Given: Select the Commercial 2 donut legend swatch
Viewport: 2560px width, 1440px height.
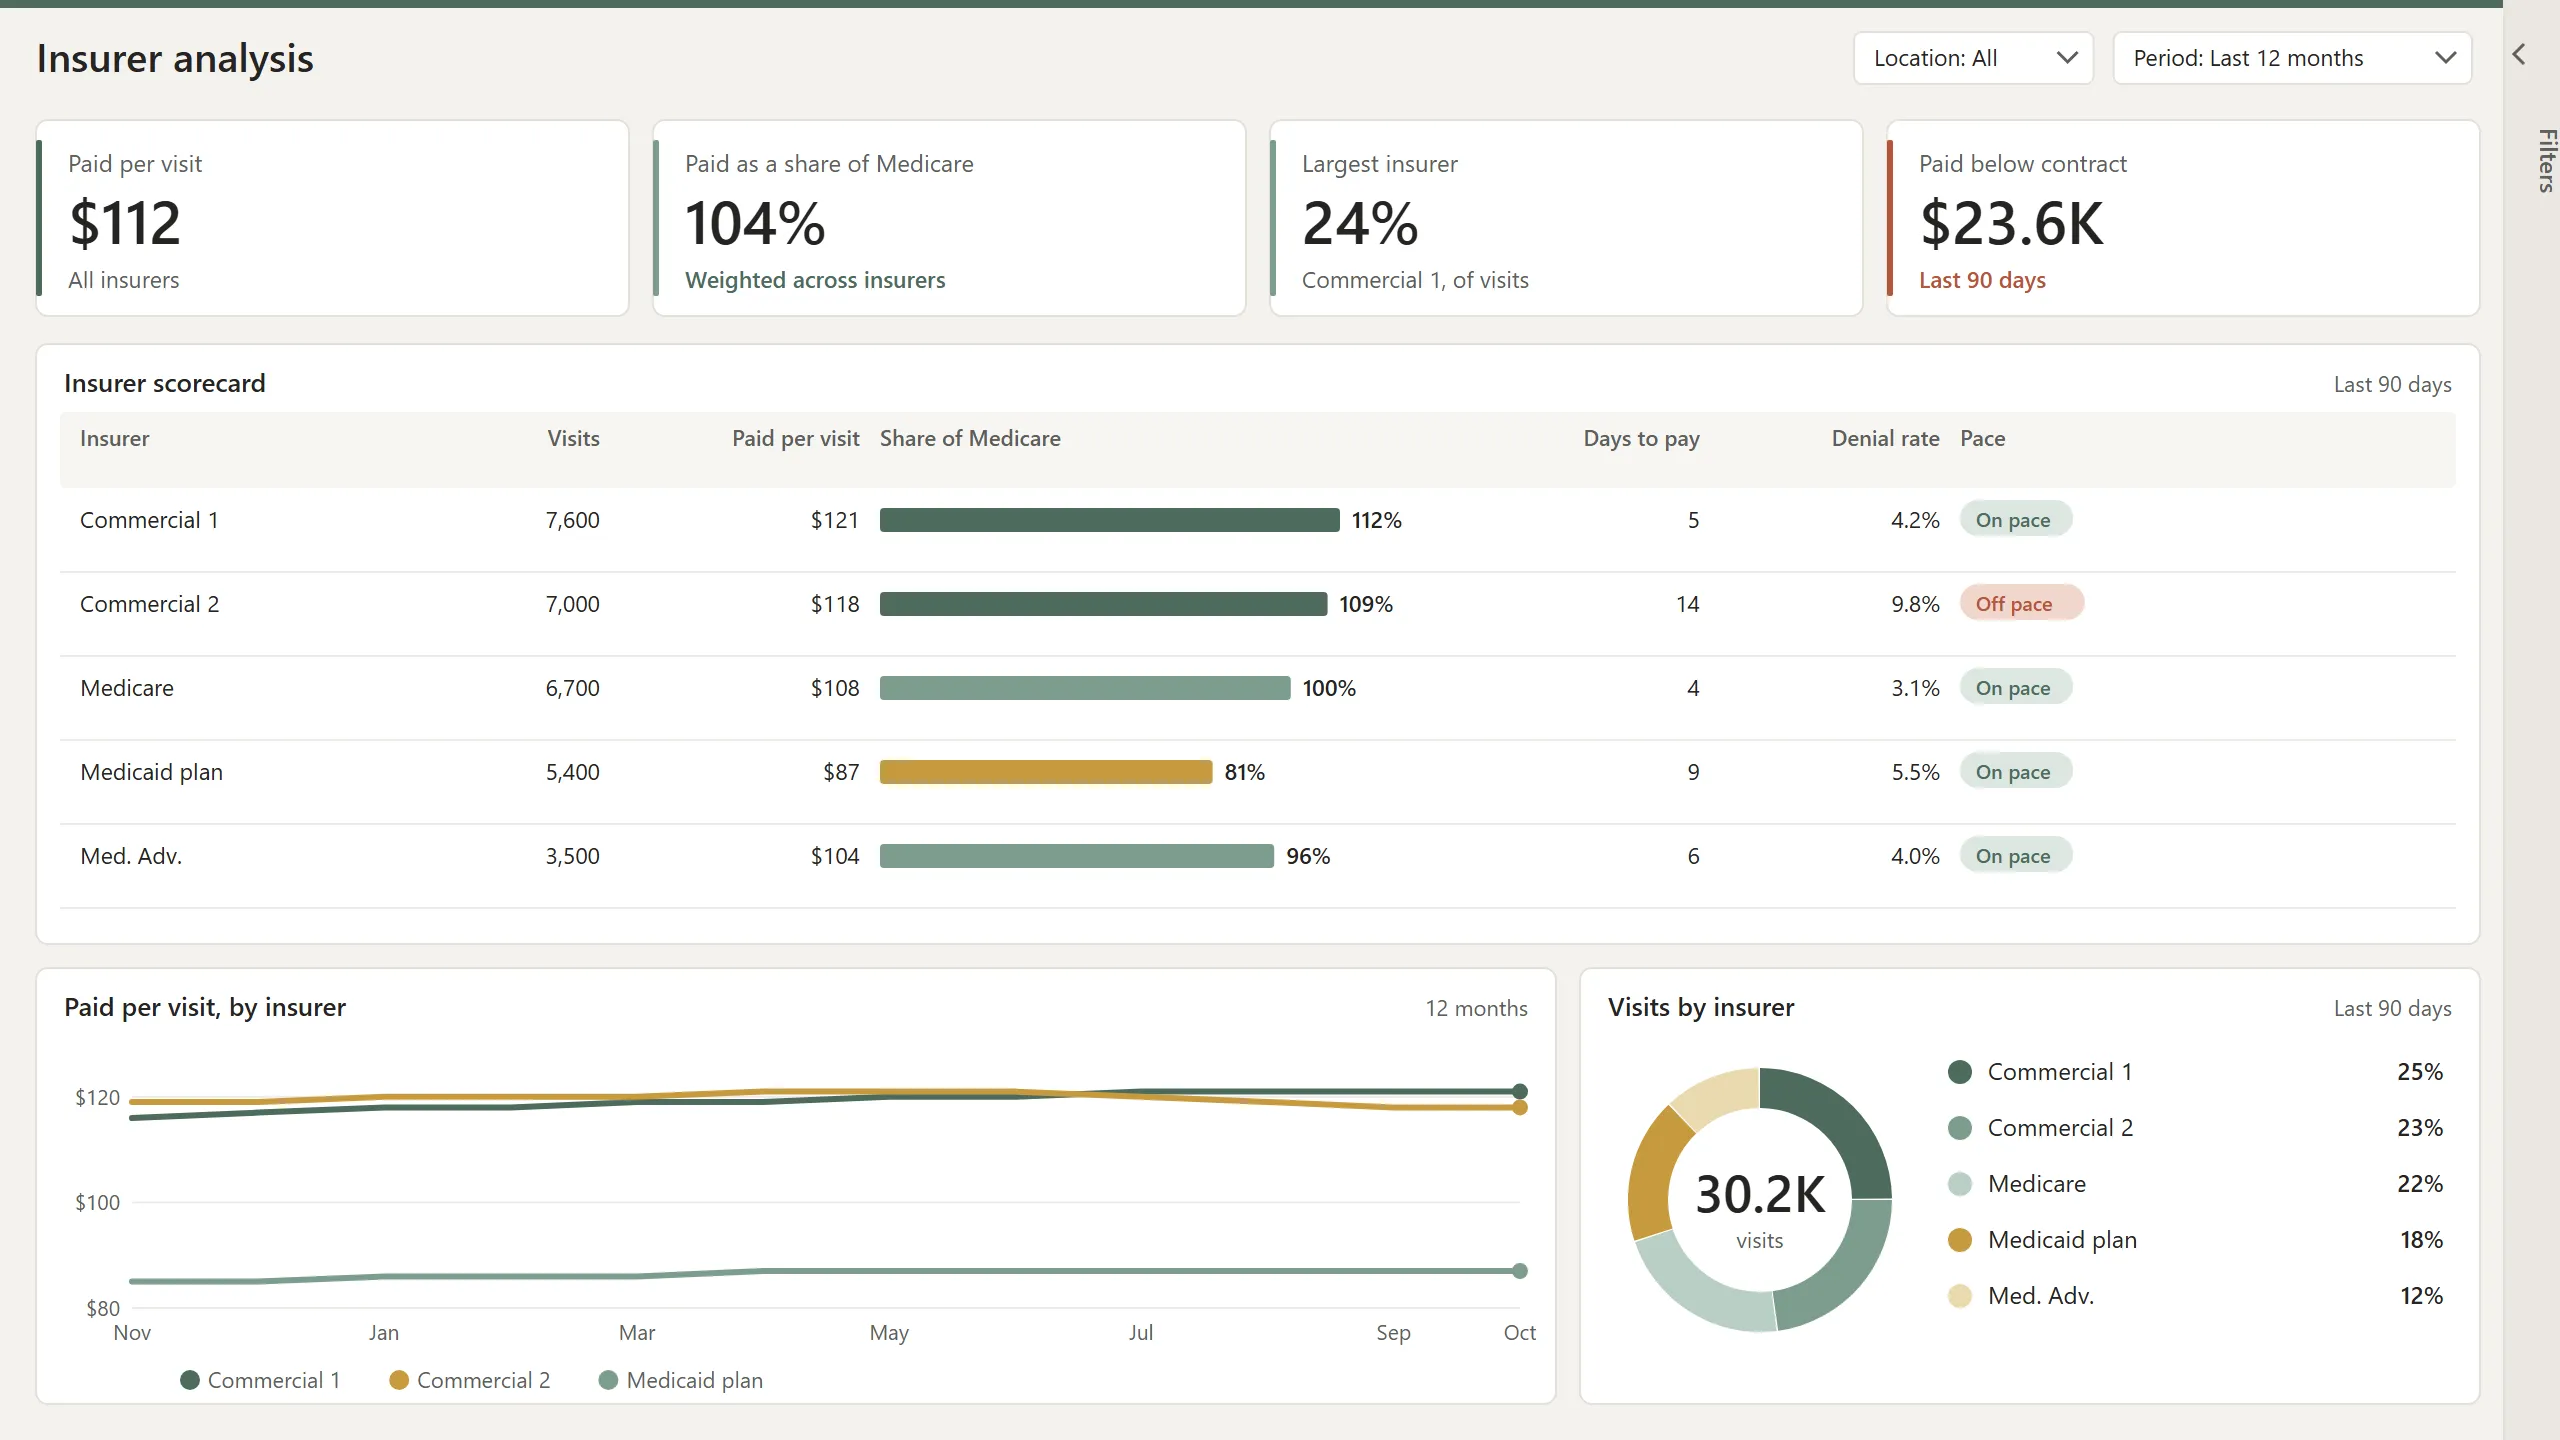Looking at the screenshot, I should (1960, 1128).
